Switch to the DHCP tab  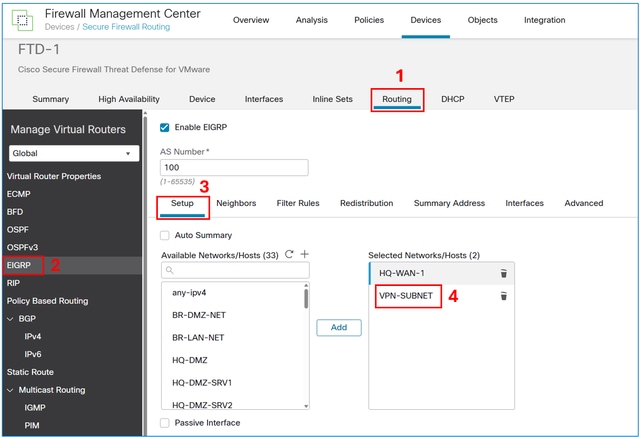[x=453, y=99]
